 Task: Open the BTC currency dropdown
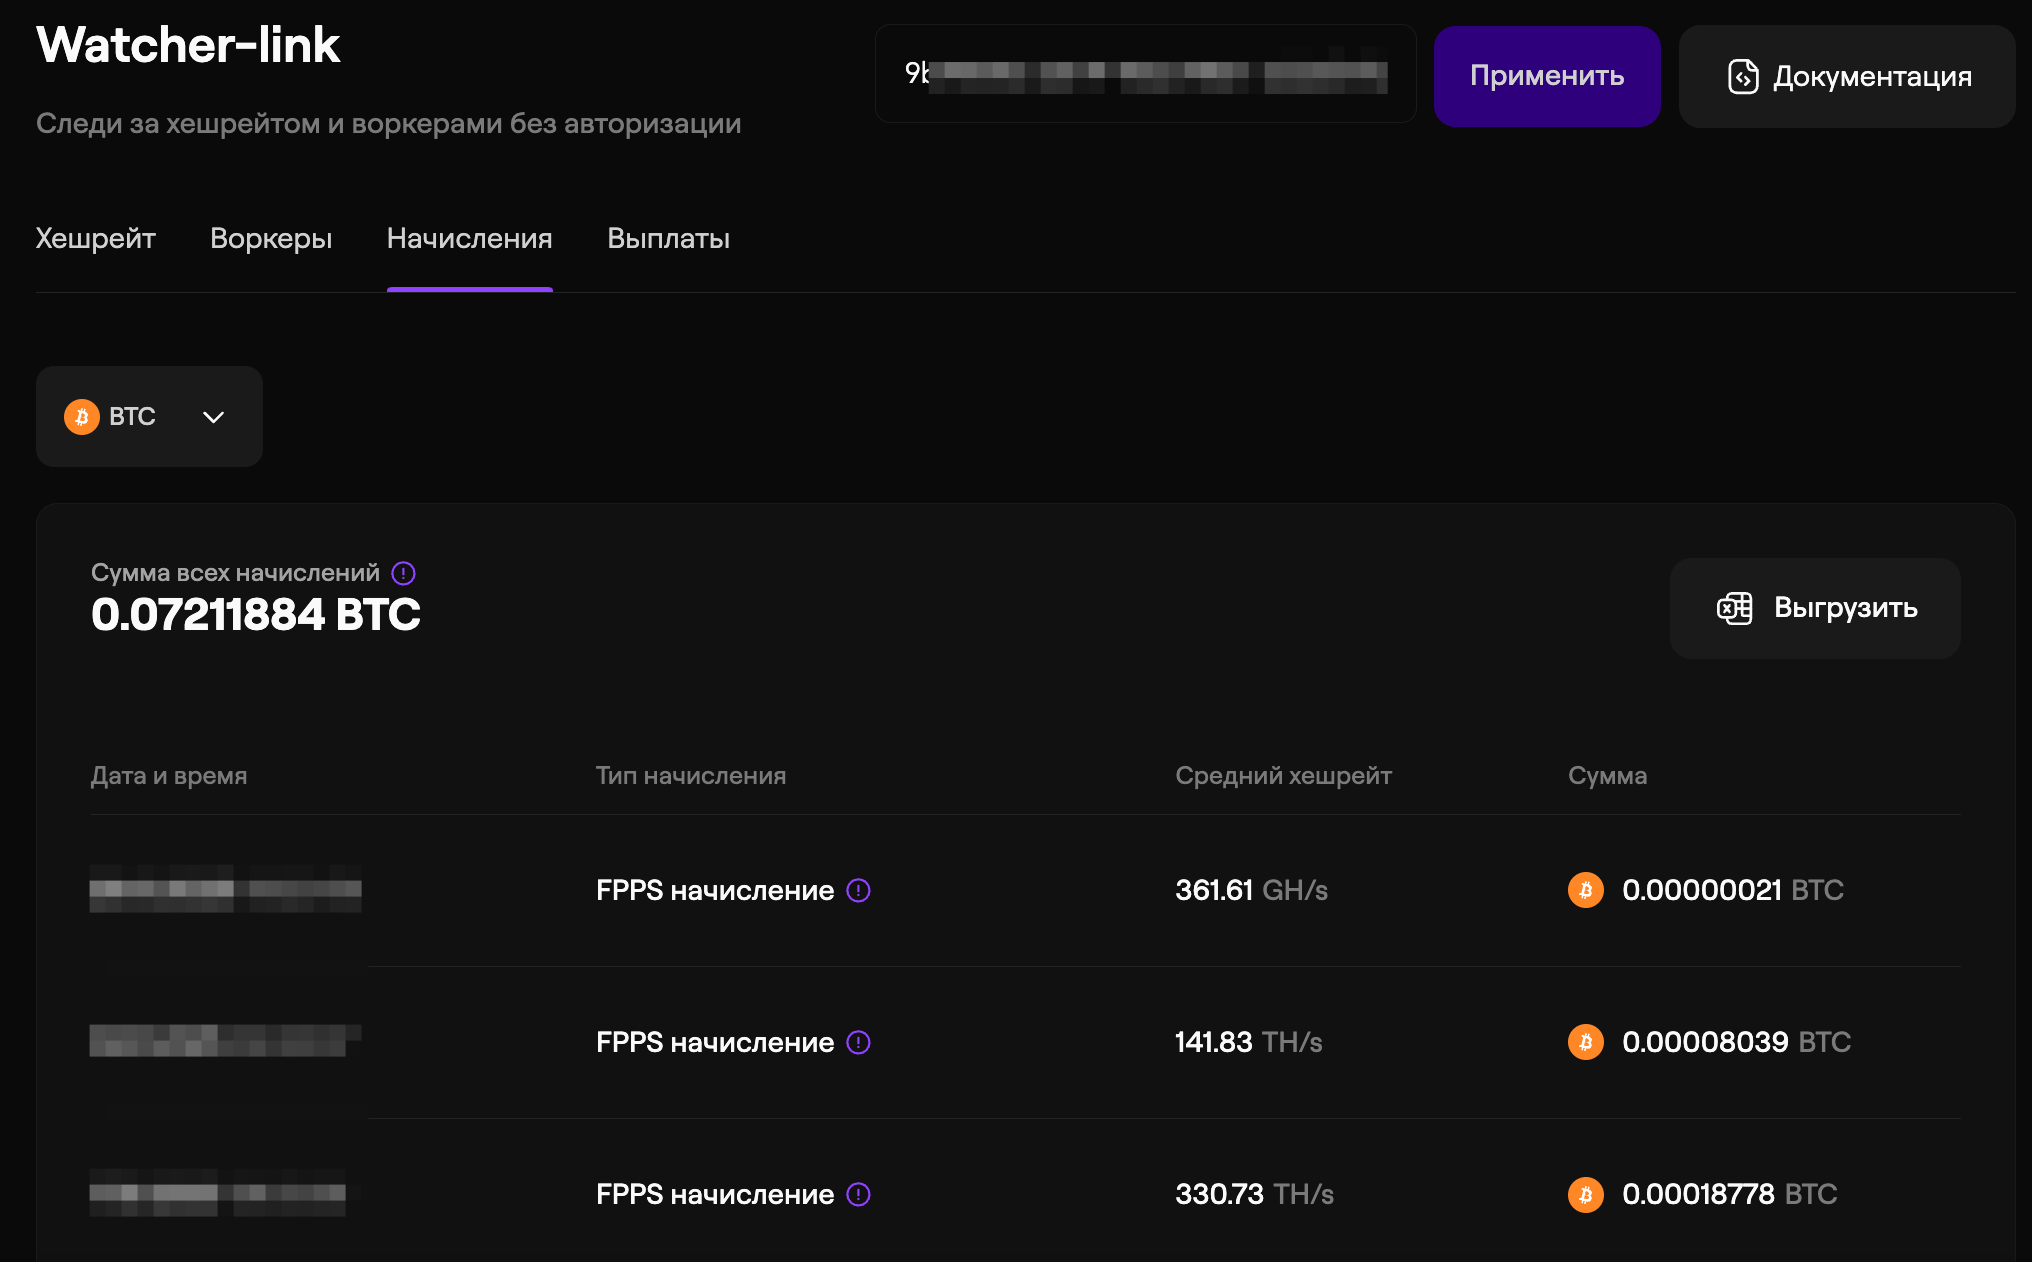pos(149,416)
